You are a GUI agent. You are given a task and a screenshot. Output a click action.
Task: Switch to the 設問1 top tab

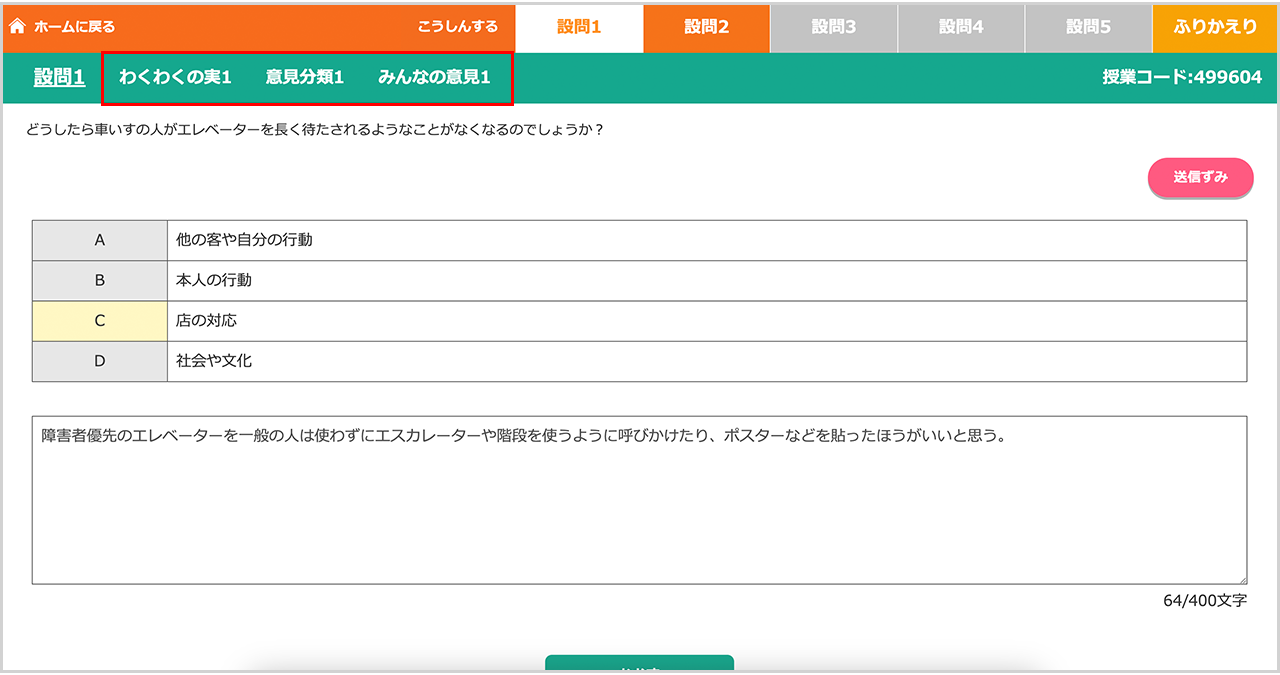pyautogui.click(x=579, y=27)
